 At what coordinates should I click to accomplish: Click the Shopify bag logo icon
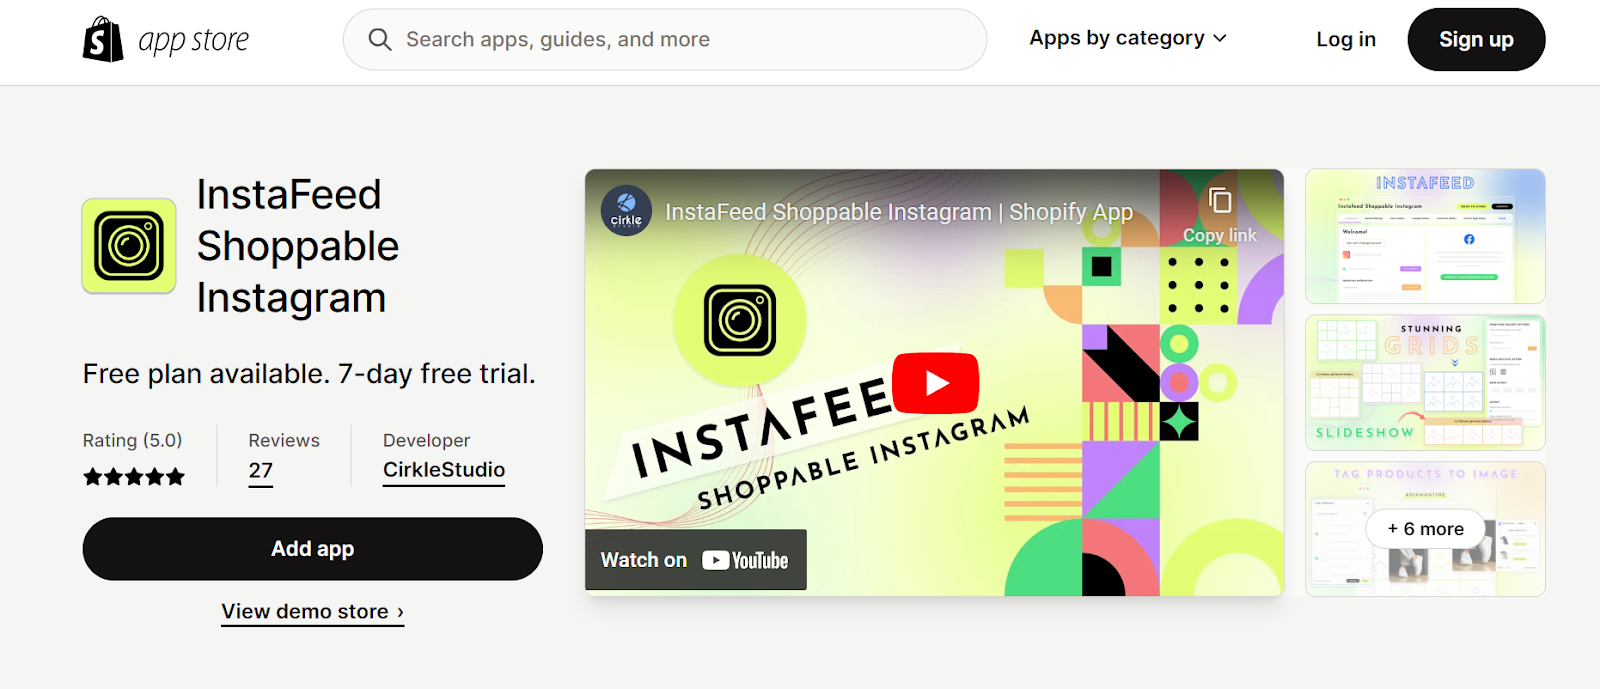click(x=103, y=39)
